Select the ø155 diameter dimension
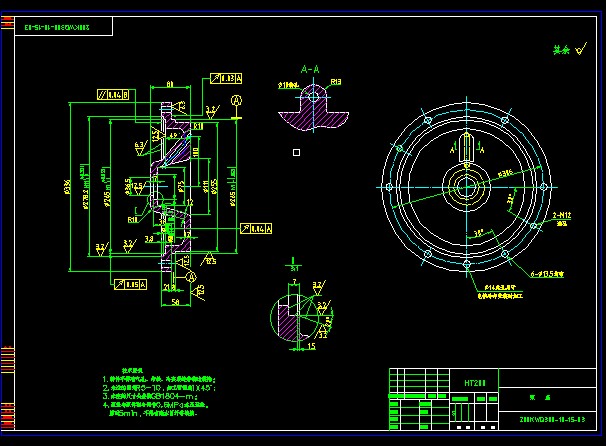This screenshot has height=446, width=606. [214, 186]
